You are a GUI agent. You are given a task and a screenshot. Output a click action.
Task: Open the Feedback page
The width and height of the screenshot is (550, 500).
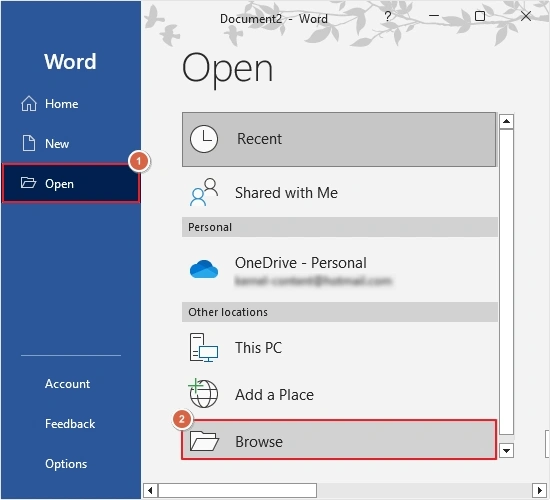[x=70, y=424]
